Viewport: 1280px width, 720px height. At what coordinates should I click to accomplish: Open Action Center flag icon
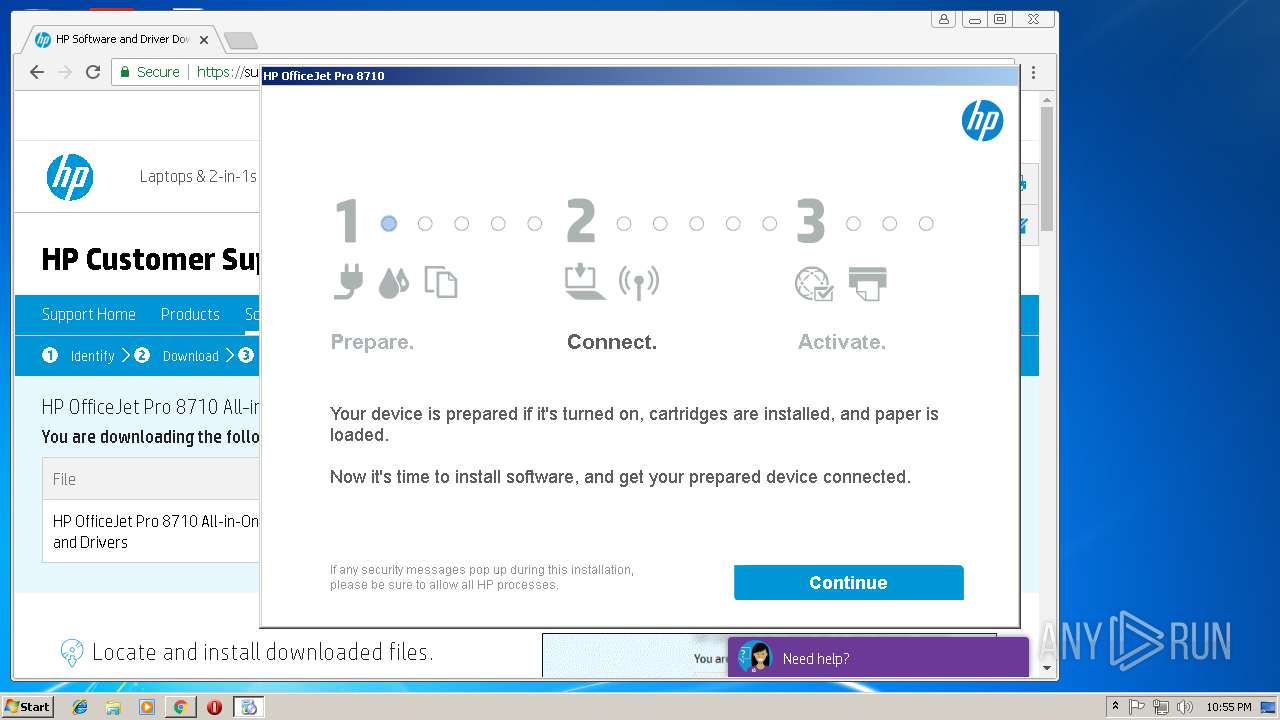coord(1137,707)
